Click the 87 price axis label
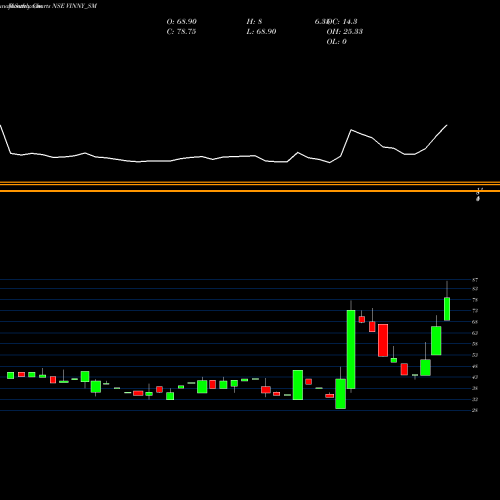 [x=475, y=280]
